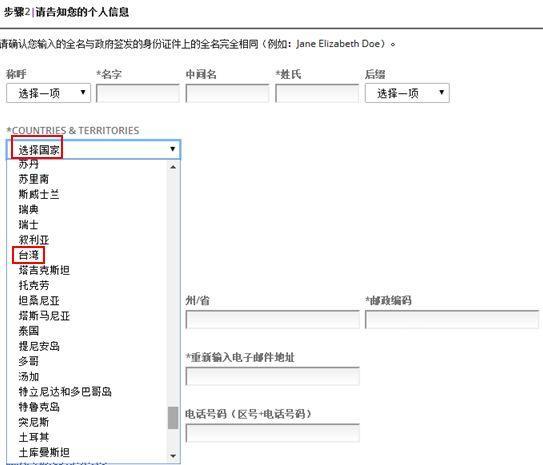Select 多哥 from the country list

point(28,361)
